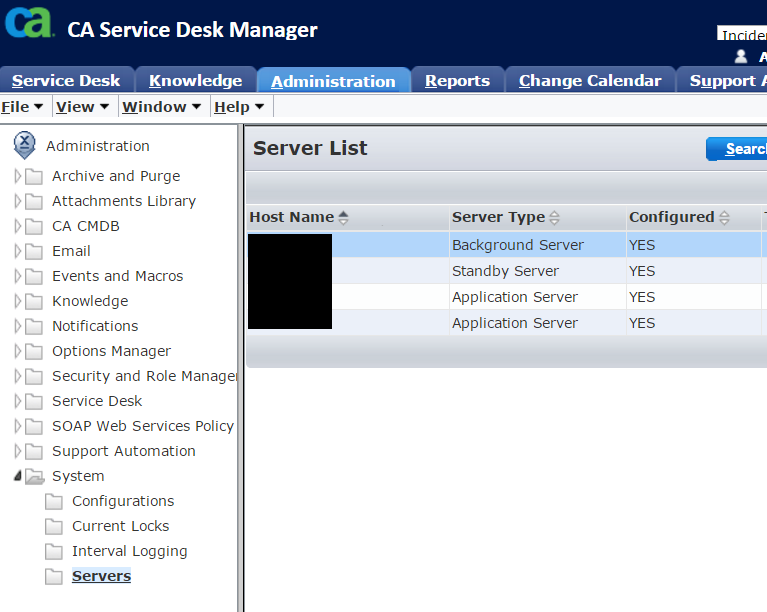
Task: Open the Window dropdown menu
Action: pyautogui.click(x=161, y=107)
